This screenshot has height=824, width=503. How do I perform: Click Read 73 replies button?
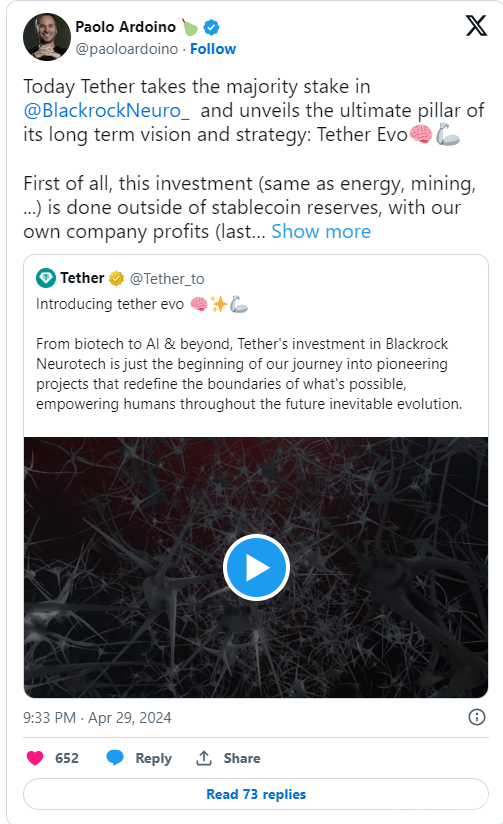[x=256, y=794]
